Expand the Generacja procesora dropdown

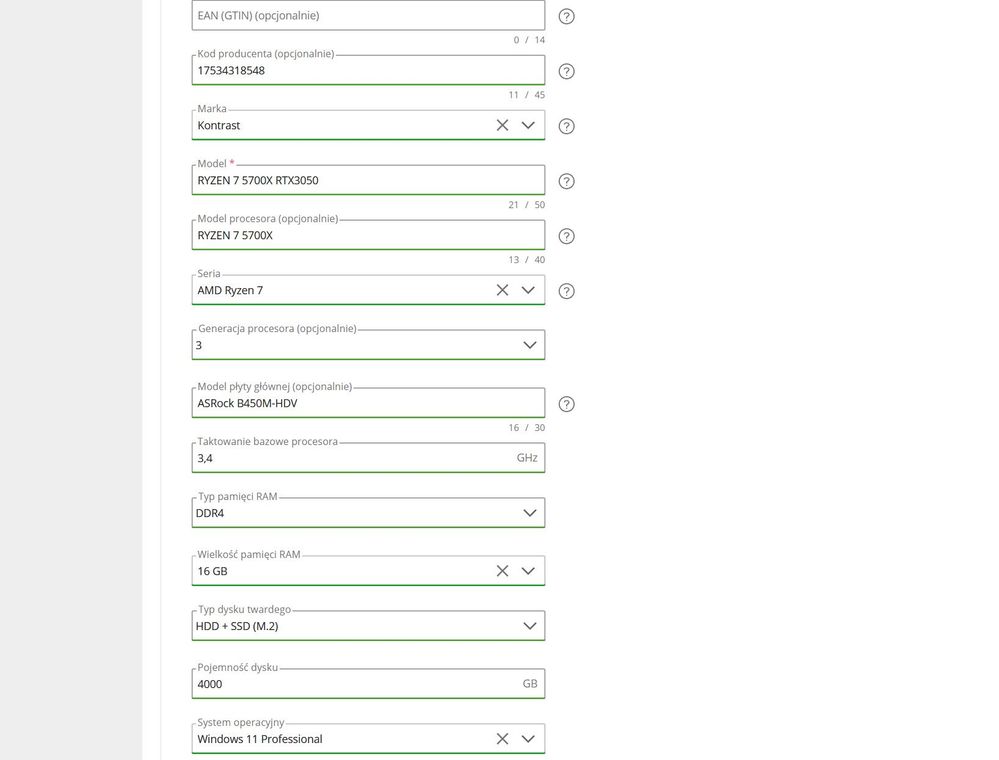529,345
